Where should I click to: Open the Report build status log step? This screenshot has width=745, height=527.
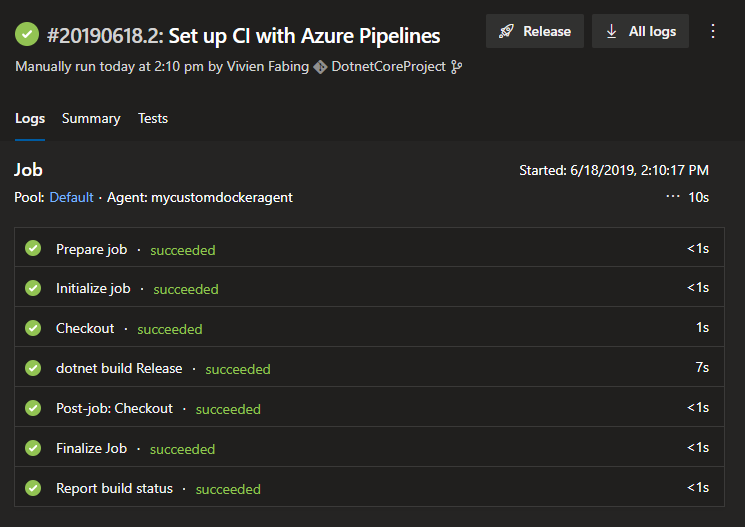(369, 487)
